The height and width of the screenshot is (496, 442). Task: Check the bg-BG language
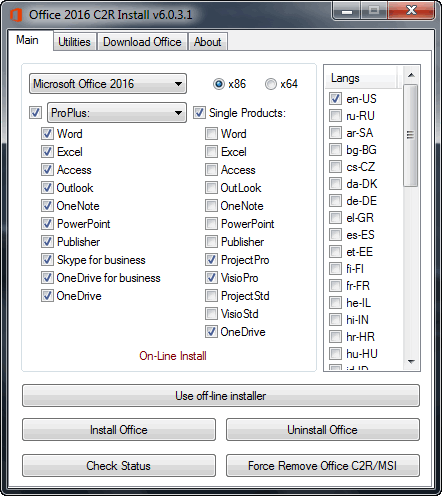coord(335,150)
